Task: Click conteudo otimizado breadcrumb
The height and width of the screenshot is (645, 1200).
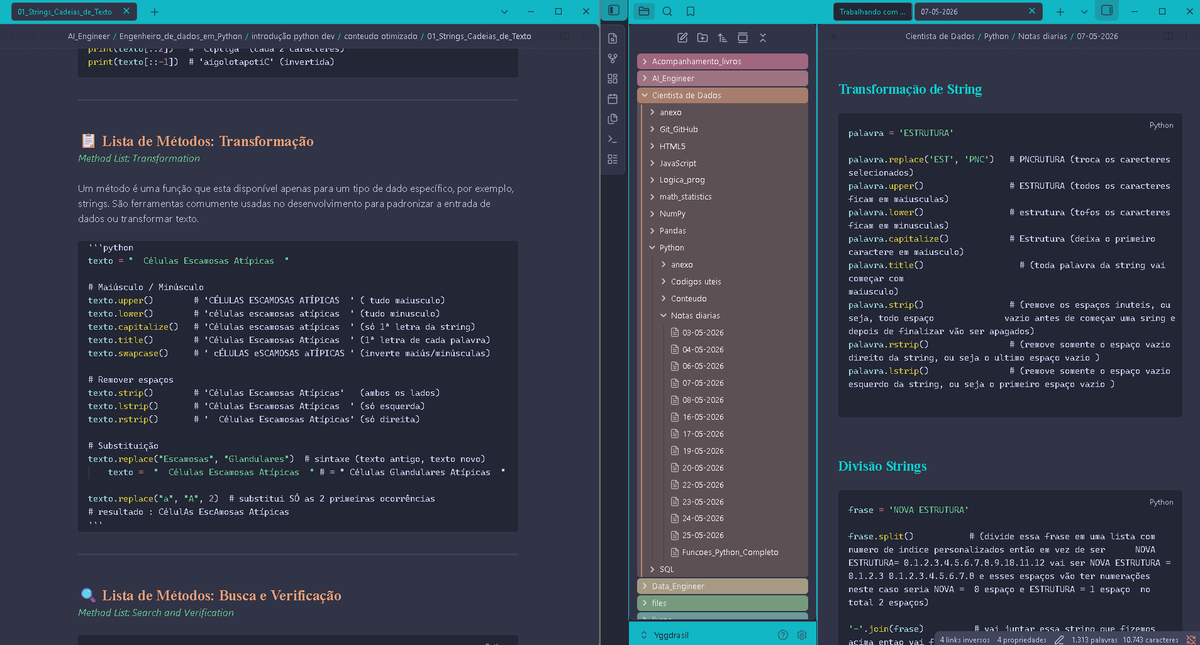Action: pos(380,35)
